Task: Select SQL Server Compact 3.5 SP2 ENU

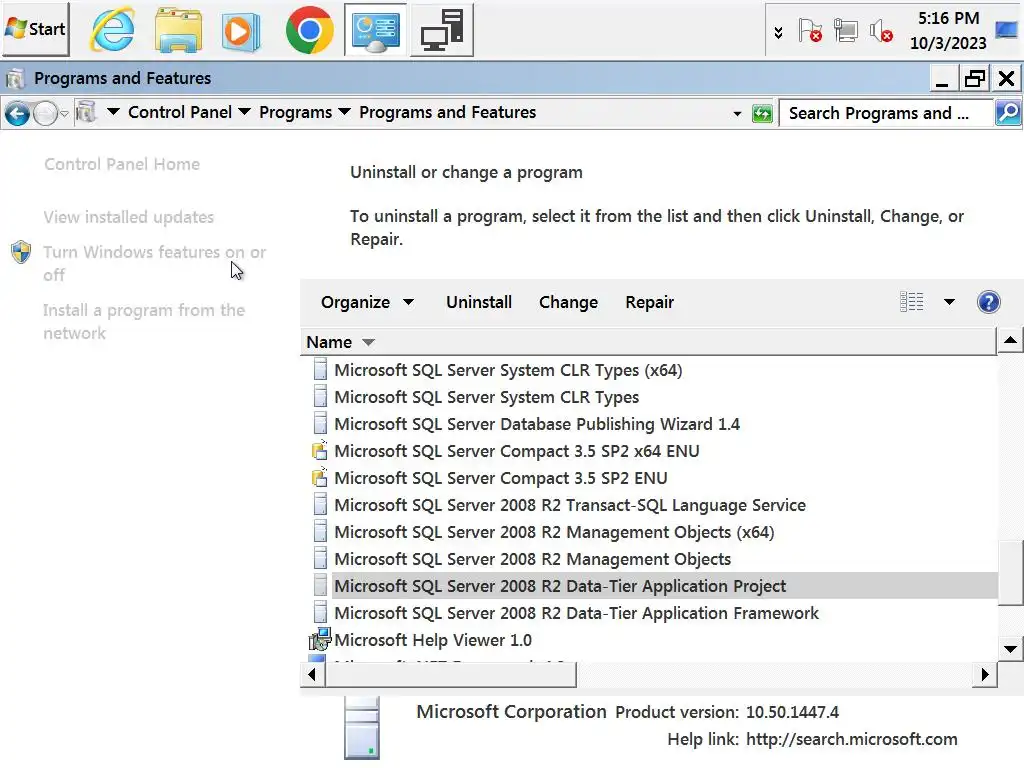Action: pos(501,478)
